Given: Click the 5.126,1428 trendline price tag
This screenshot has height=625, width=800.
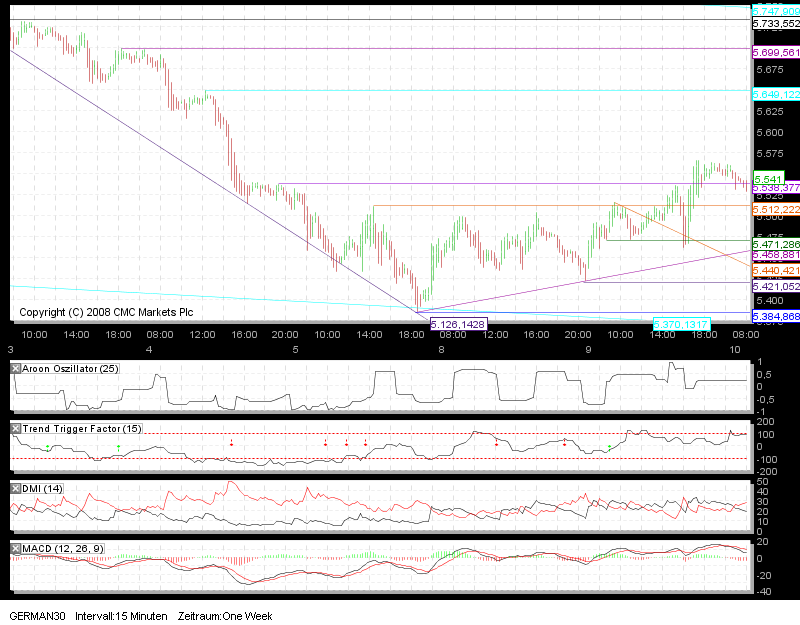Looking at the screenshot, I should (x=458, y=324).
